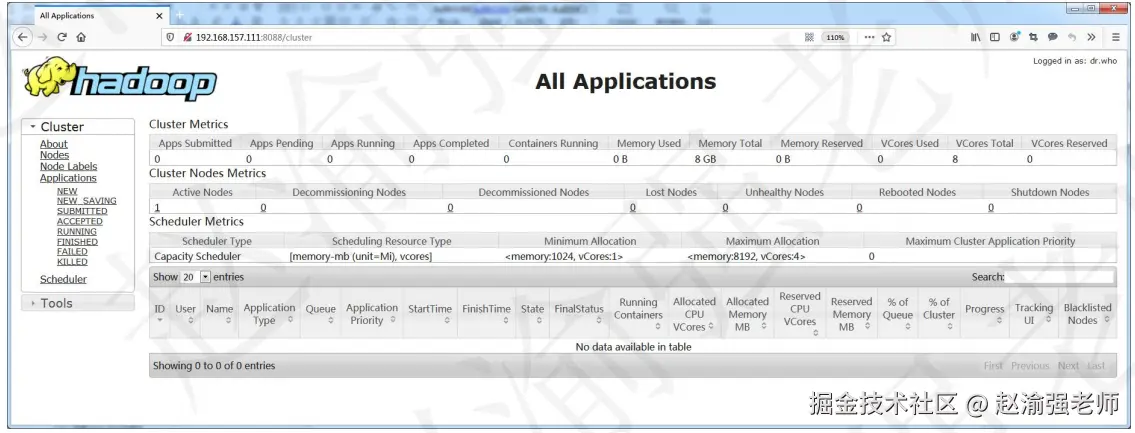Screen dimensions: 1135x433
Task: Filter applications by FINISHED state
Action: 77,242
